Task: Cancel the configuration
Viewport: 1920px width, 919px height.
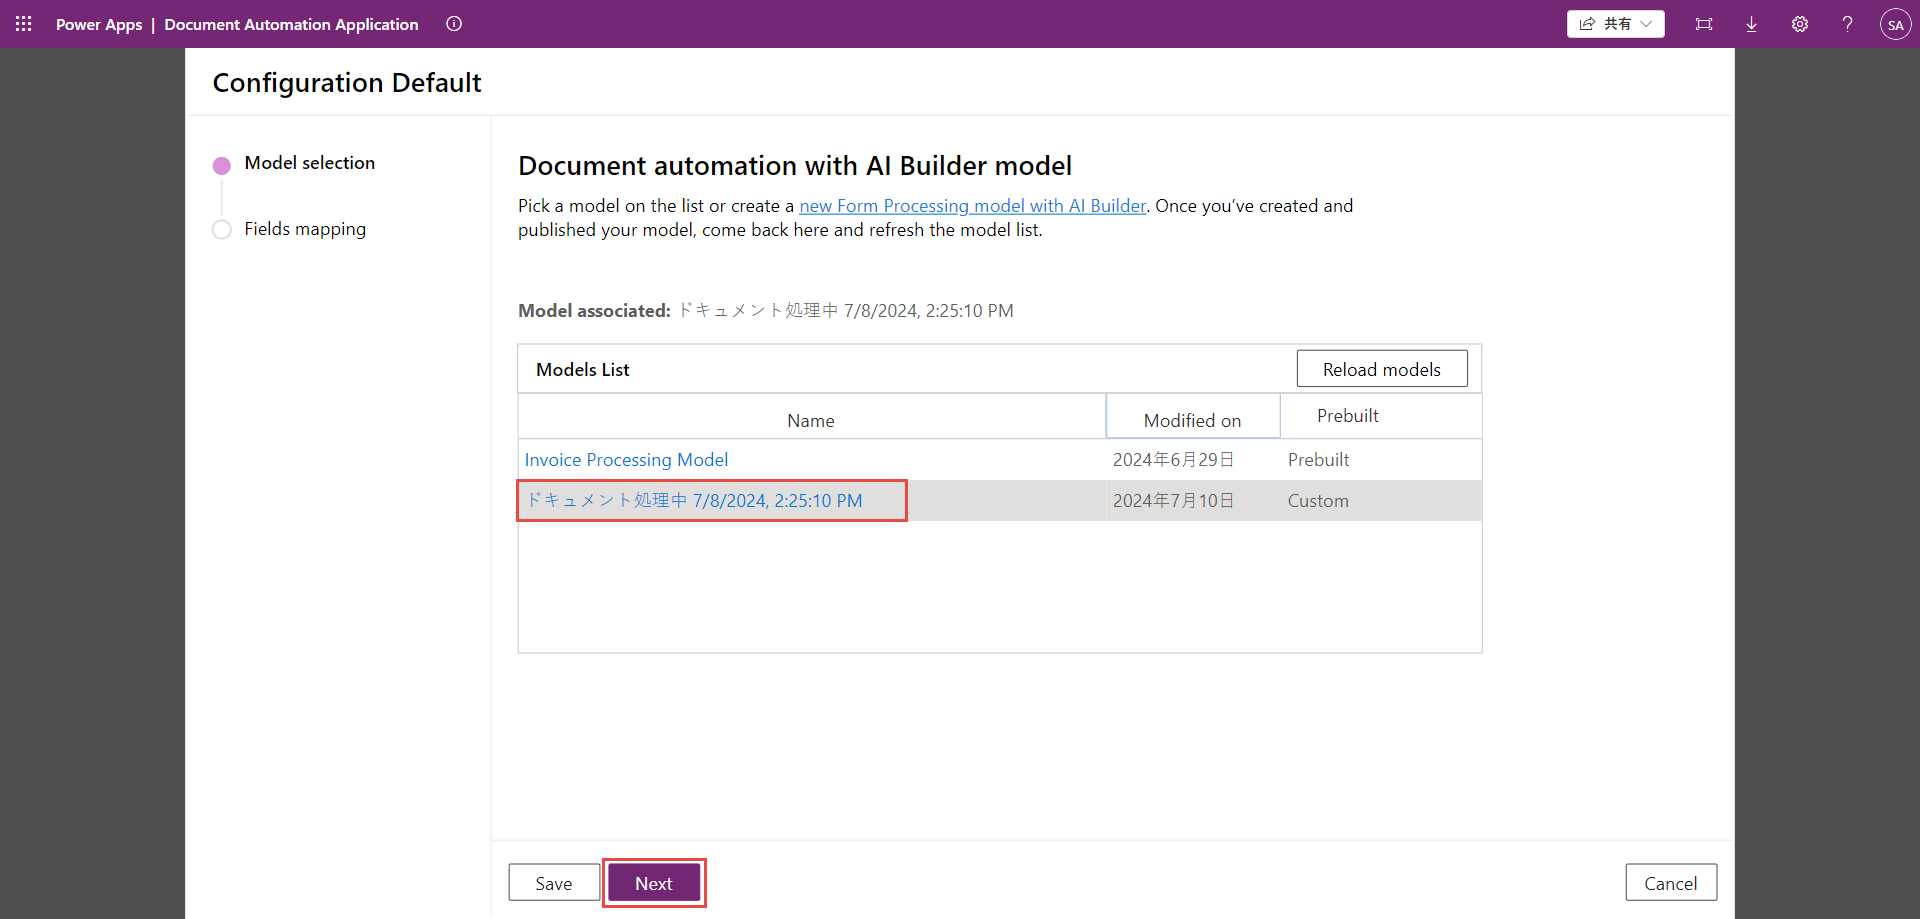Action: click(1671, 883)
